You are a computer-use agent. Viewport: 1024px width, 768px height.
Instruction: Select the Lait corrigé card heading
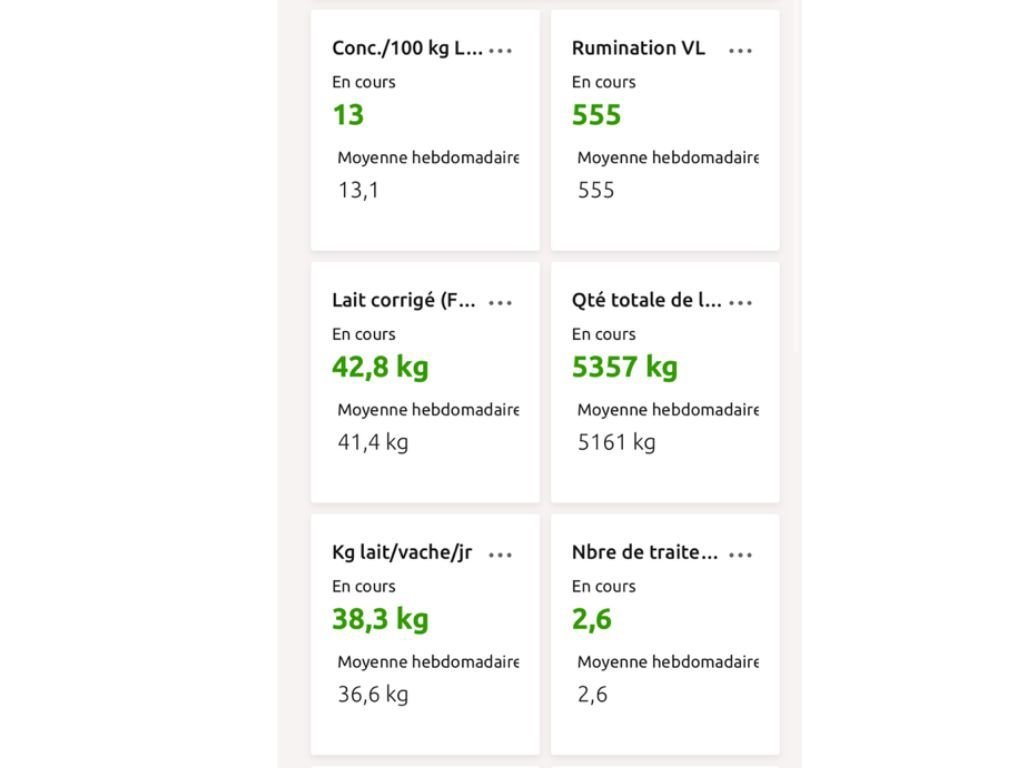click(404, 300)
